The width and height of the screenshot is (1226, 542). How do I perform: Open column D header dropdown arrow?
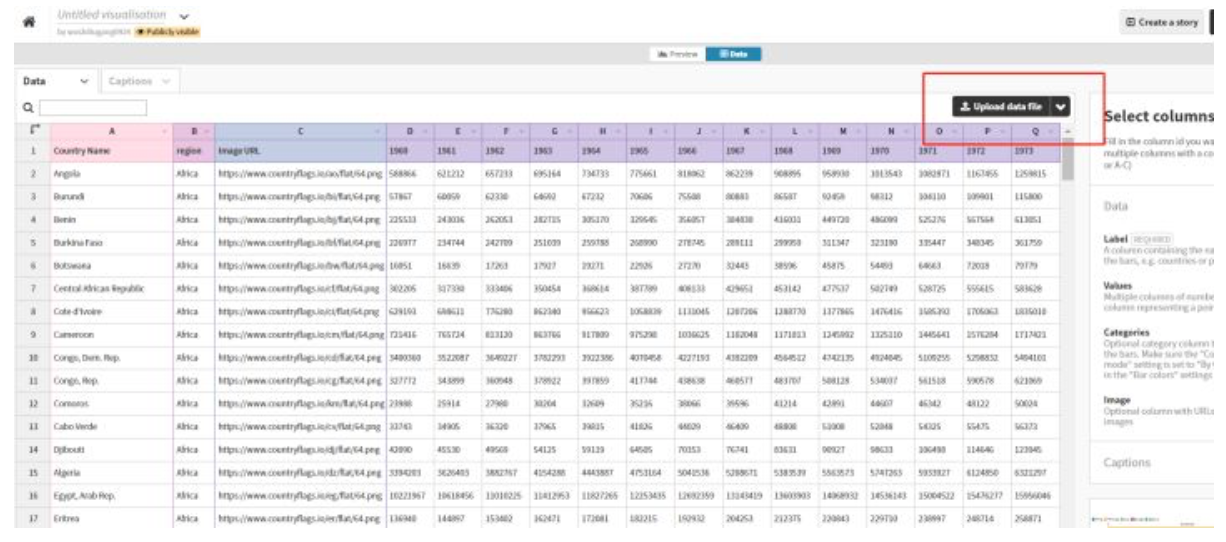click(423, 131)
